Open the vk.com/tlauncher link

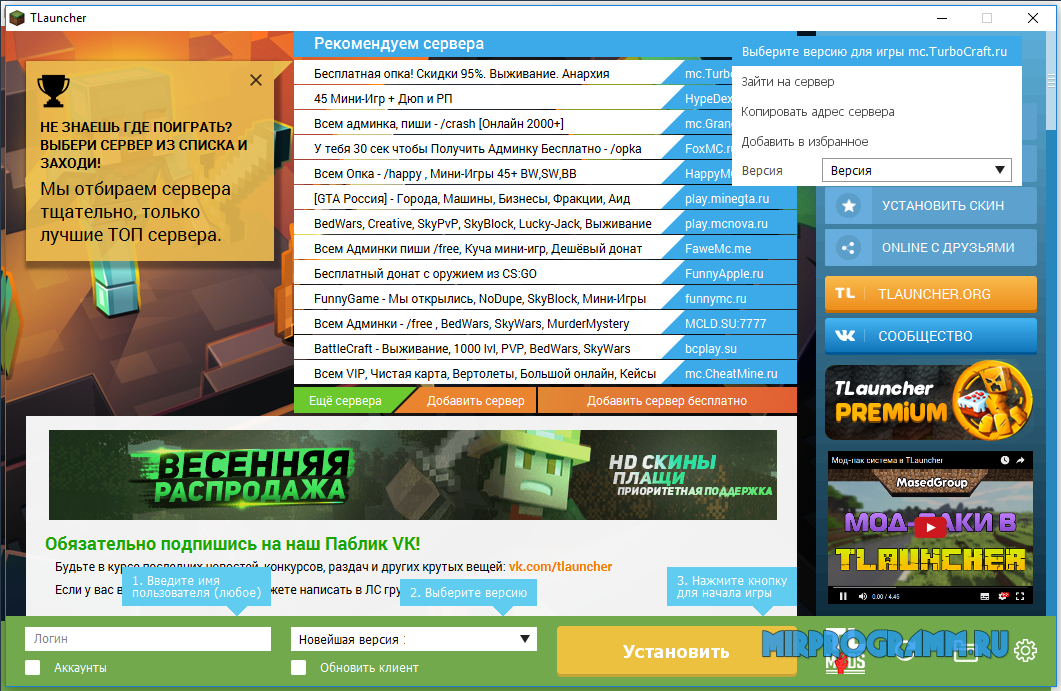coord(560,566)
